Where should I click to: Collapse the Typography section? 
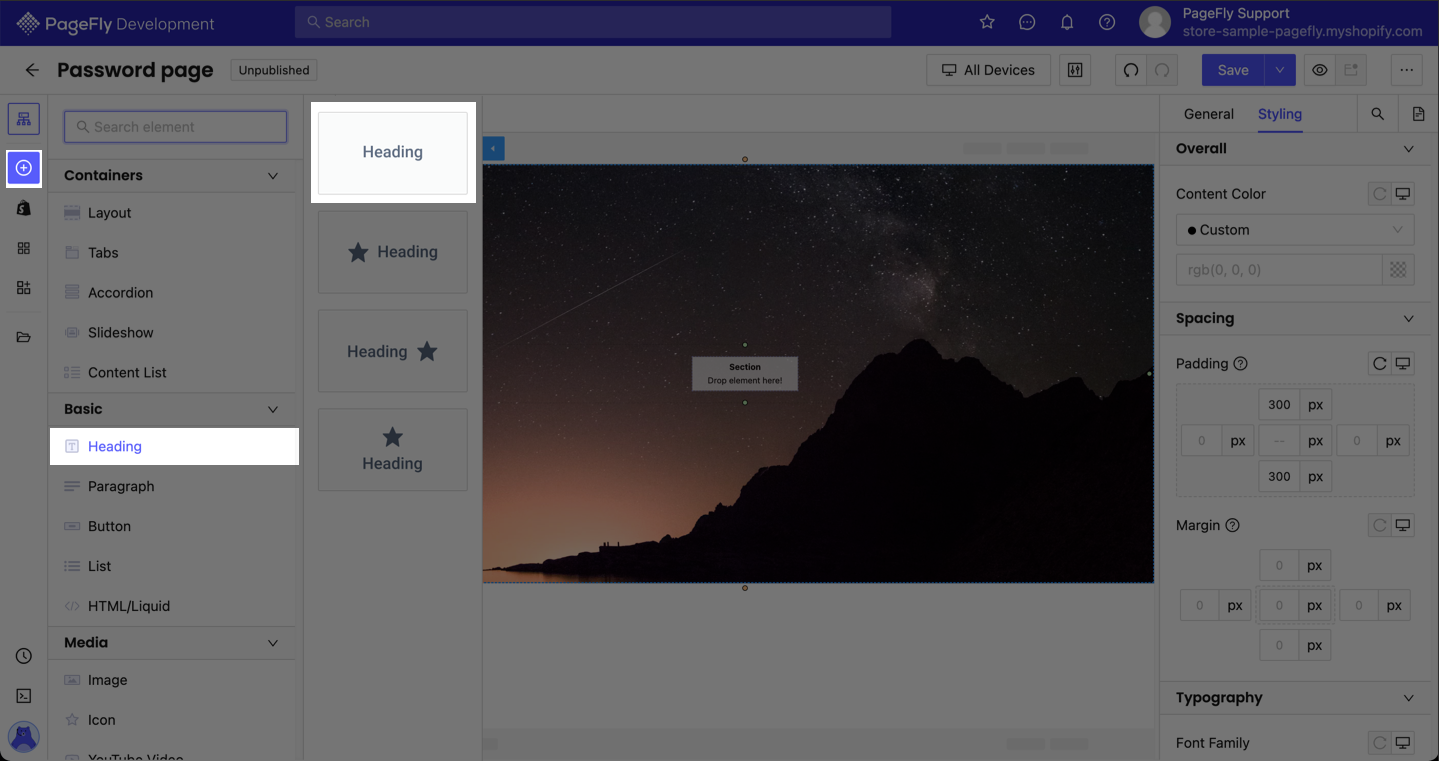point(1409,698)
